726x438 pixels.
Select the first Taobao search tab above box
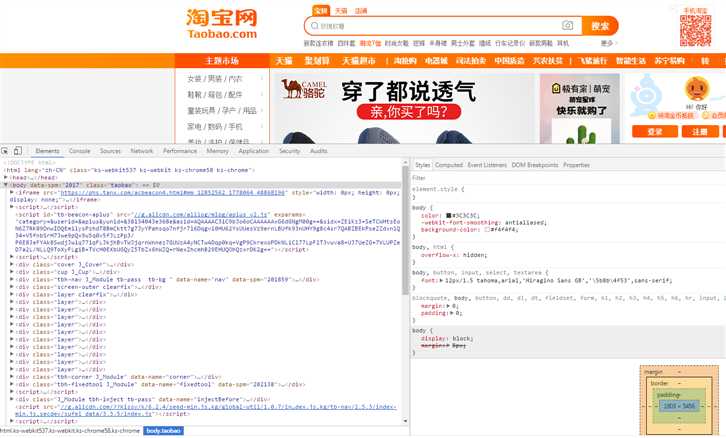[321, 10]
